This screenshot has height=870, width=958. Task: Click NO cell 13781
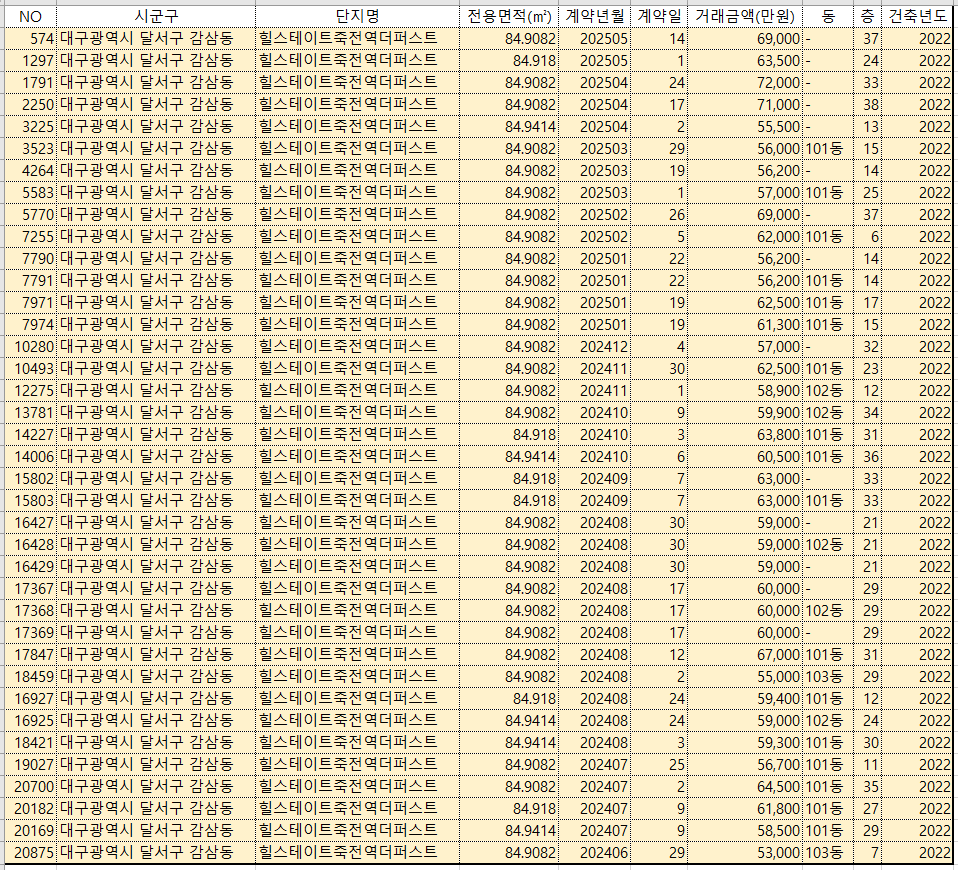point(31,412)
